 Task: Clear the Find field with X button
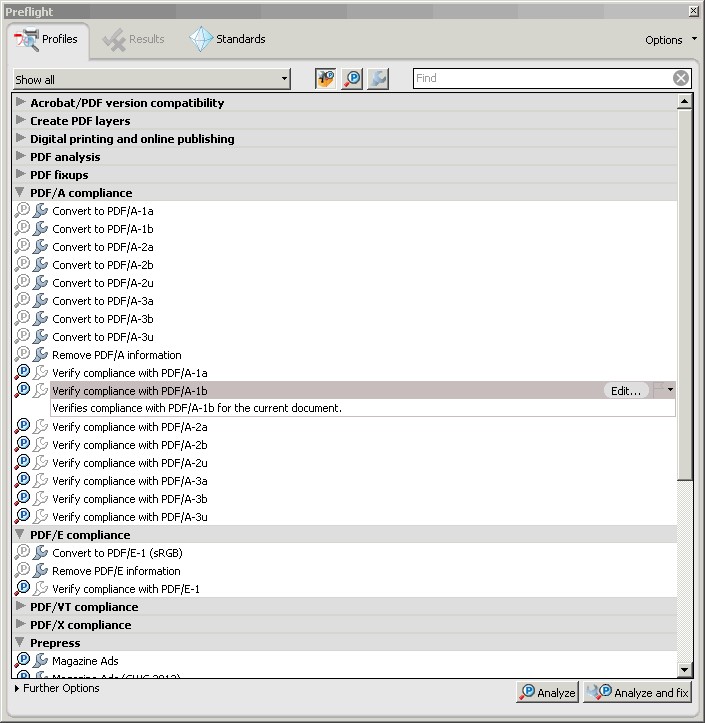coord(681,78)
